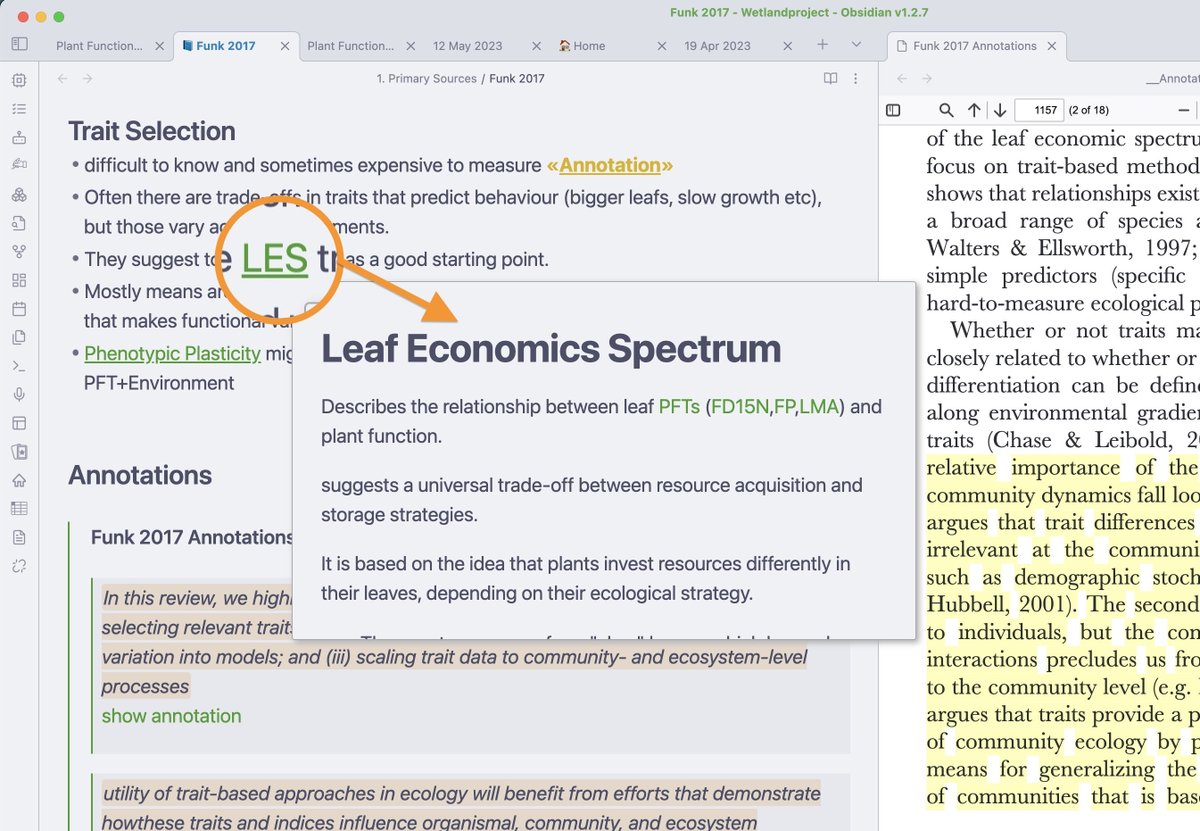Switch to the Home tab
1200x831 pixels.
[x=589, y=46]
